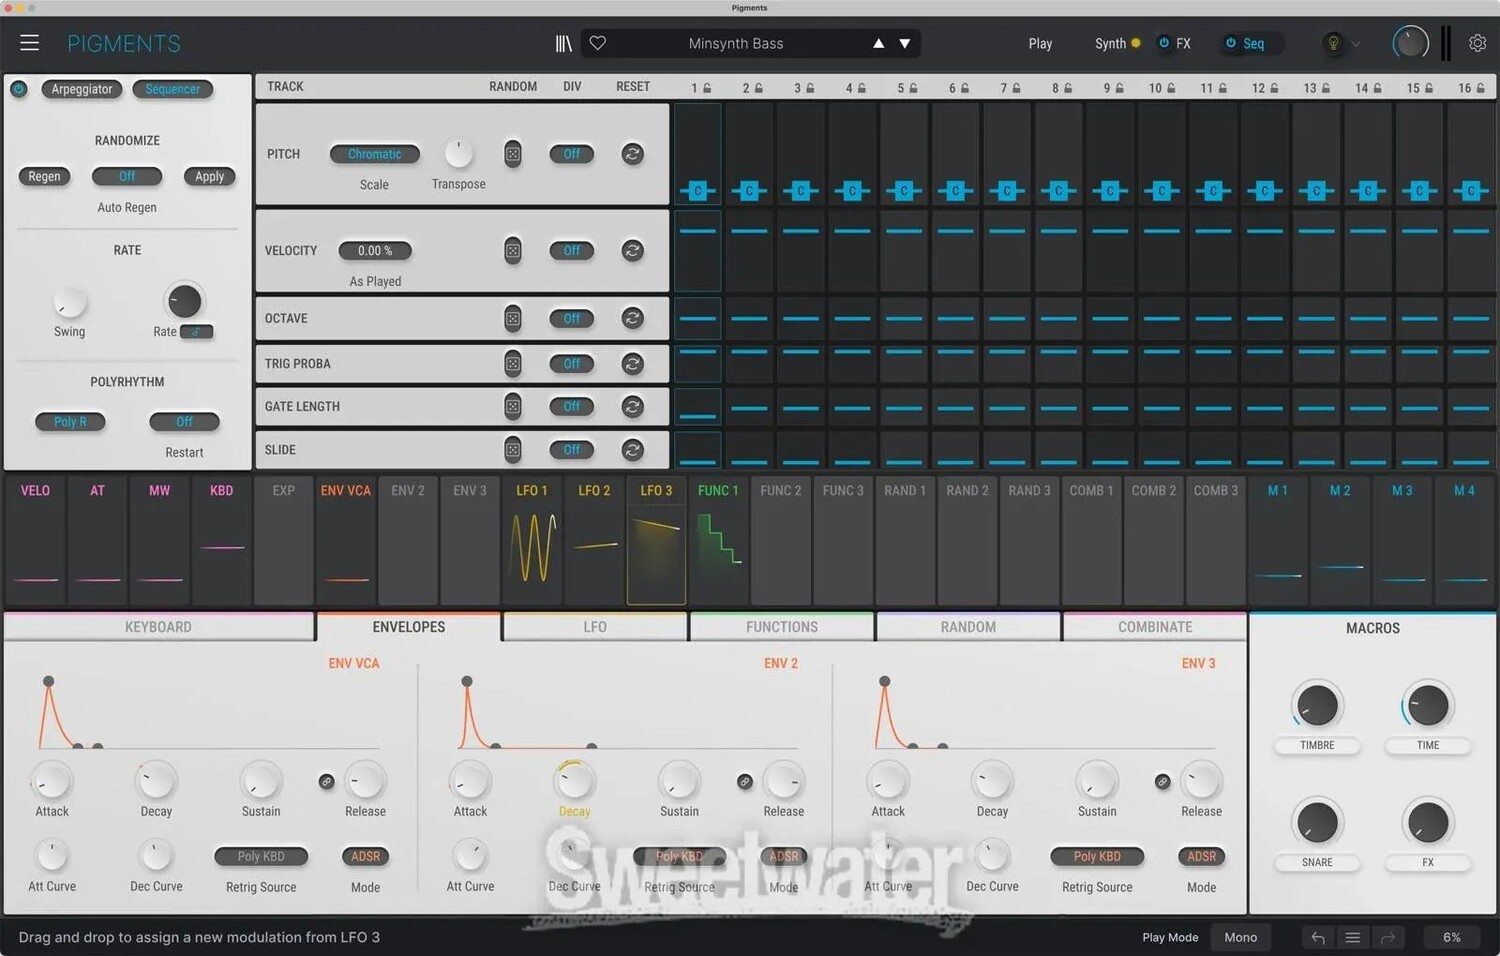Select the Arpeggiator mode button
The height and width of the screenshot is (956, 1500).
coord(82,89)
